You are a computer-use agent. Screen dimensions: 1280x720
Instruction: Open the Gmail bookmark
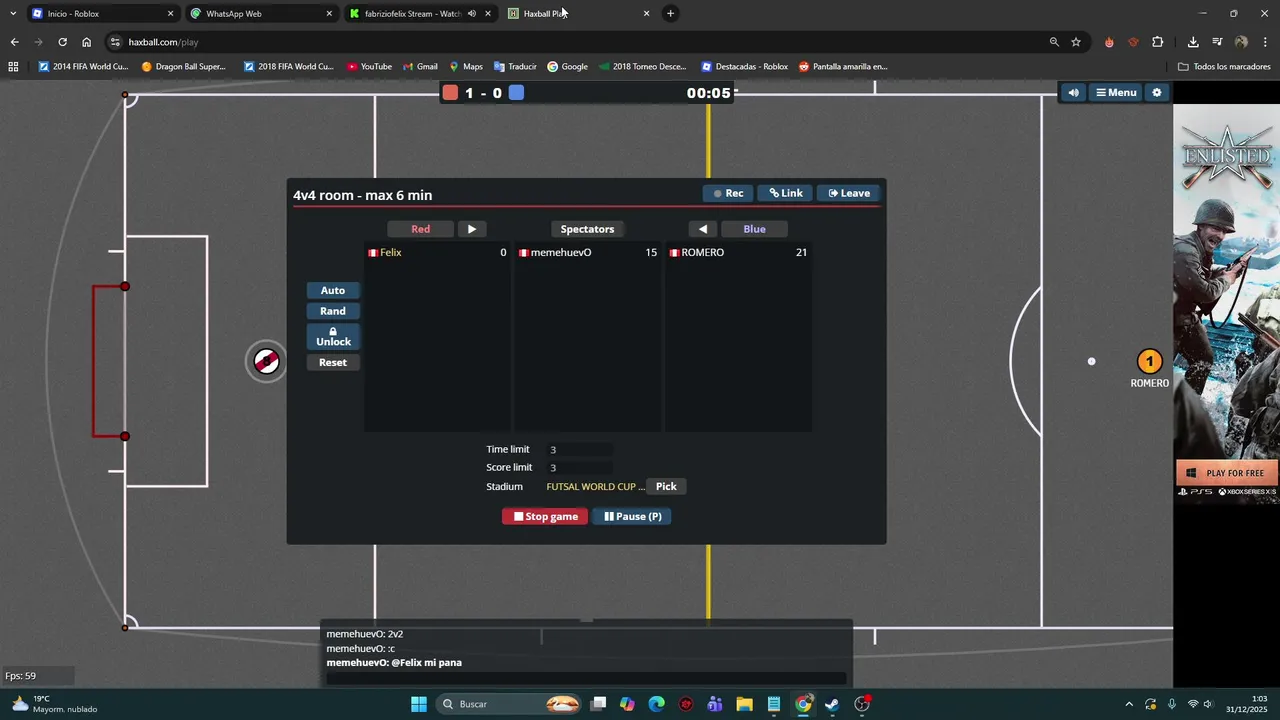(x=420, y=67)
